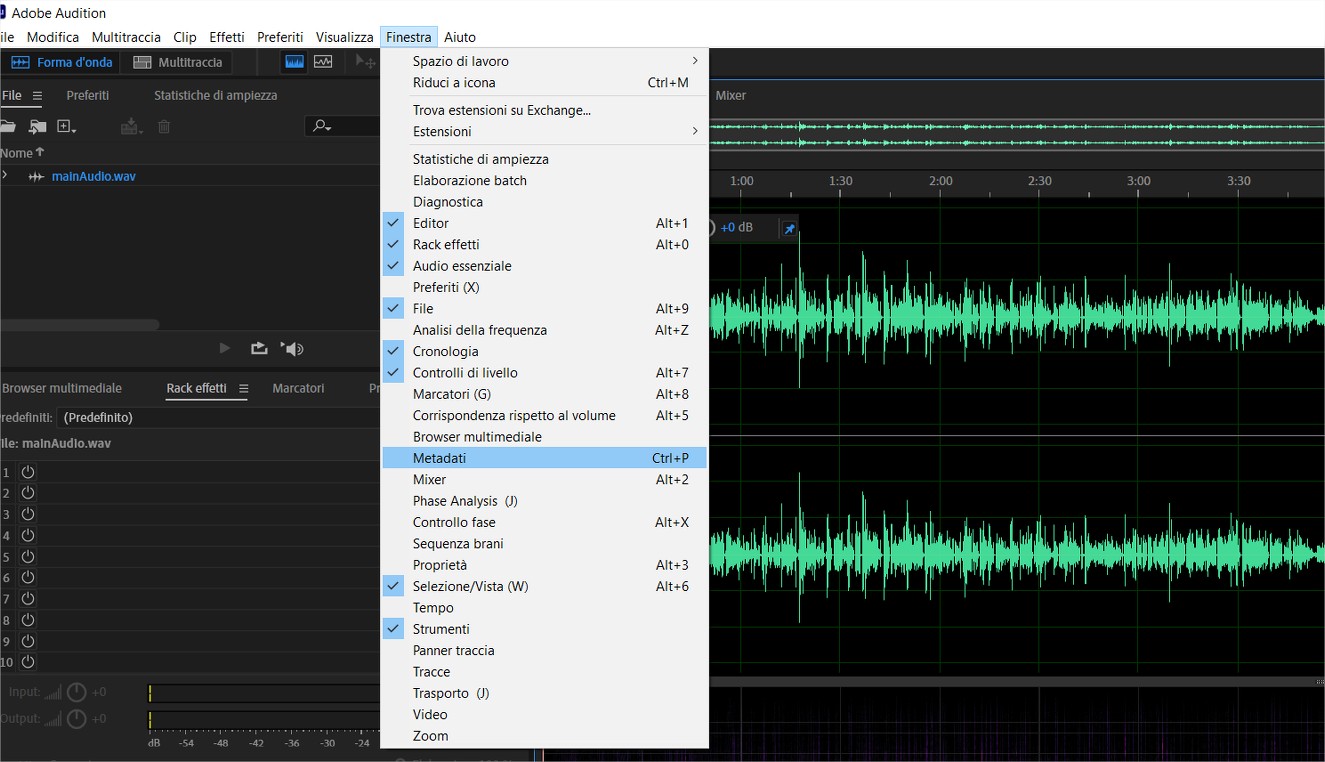The image size is (1325, 762).
Task: Click the loudness speaker icon
Action: [291, 348]
